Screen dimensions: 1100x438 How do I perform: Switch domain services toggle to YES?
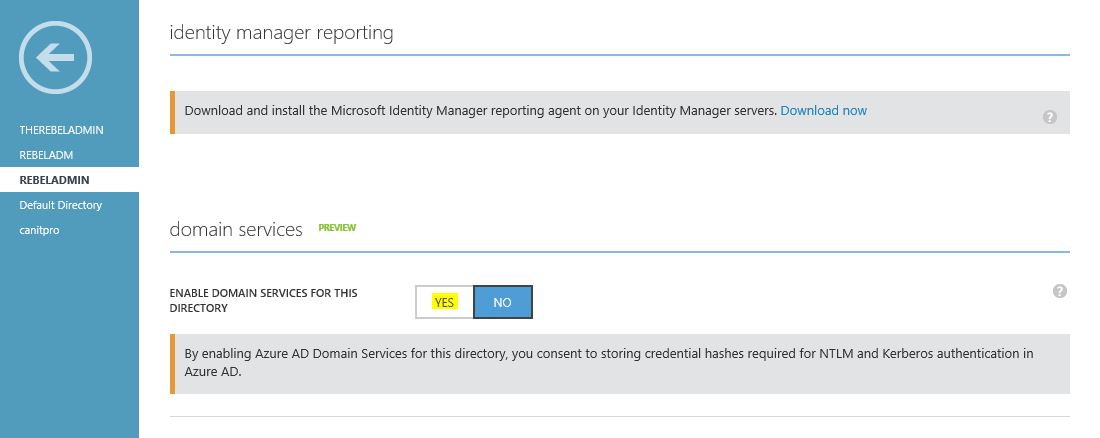[x=444, y=303]
